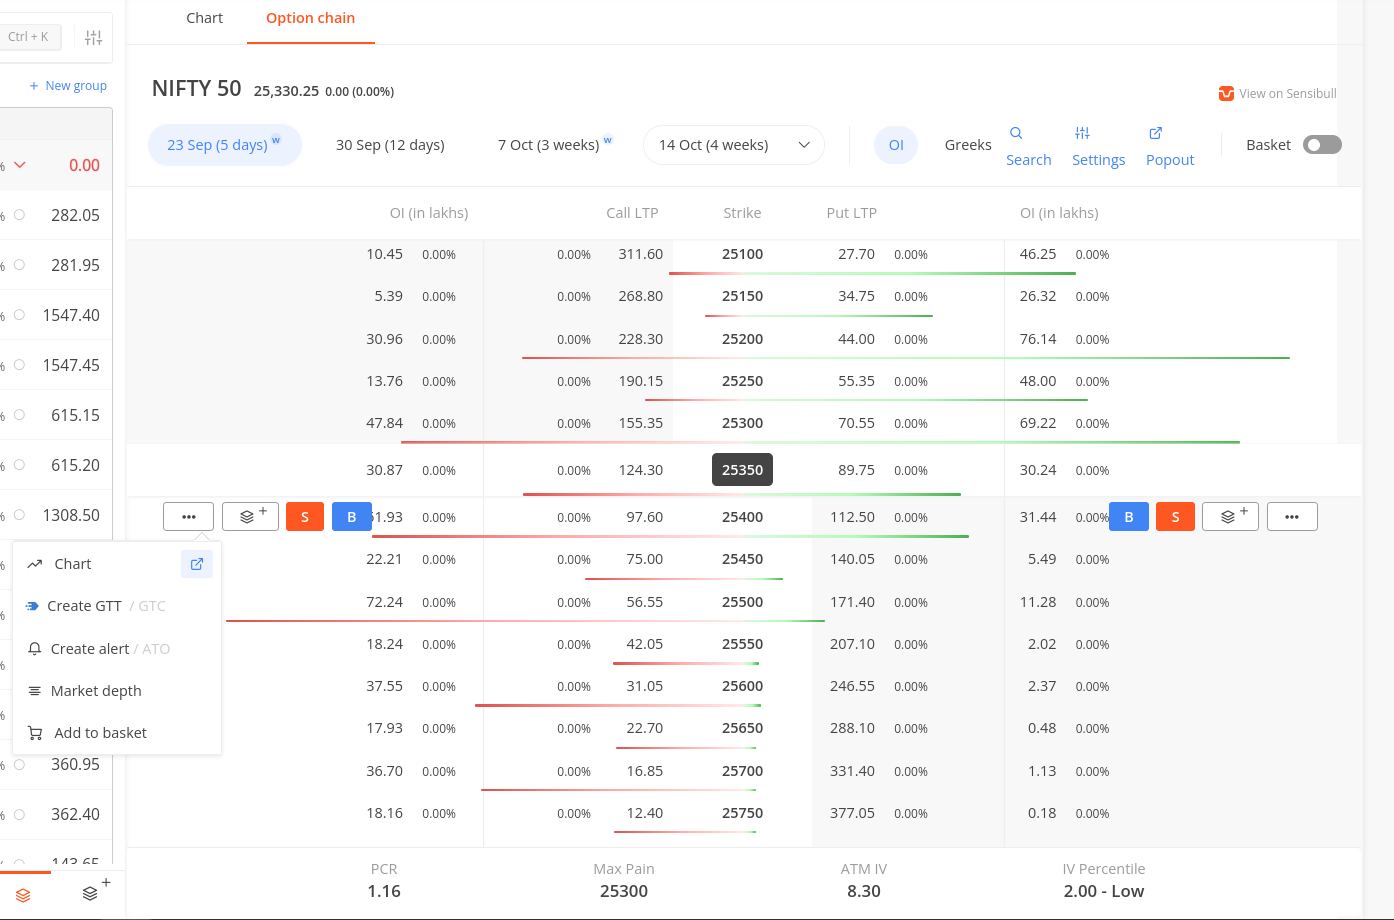Select radio button beside 1547.40

(19, 315)
